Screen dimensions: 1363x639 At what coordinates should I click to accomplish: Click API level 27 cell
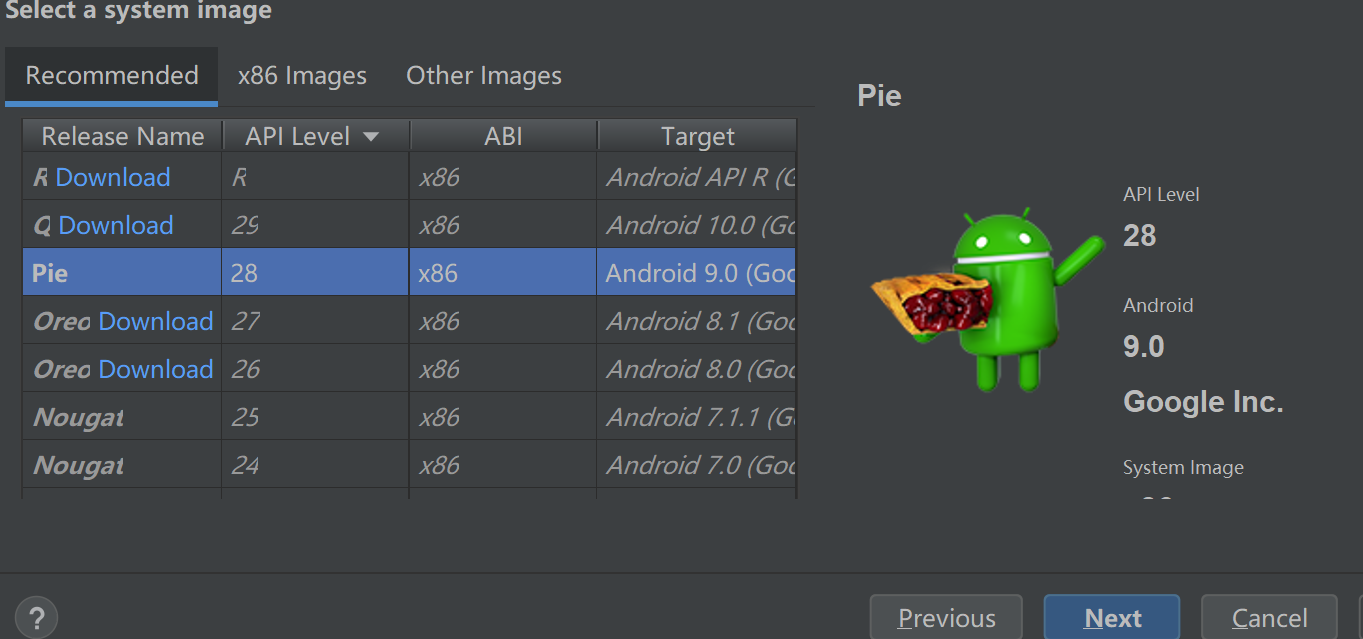(x=315, y=320)
